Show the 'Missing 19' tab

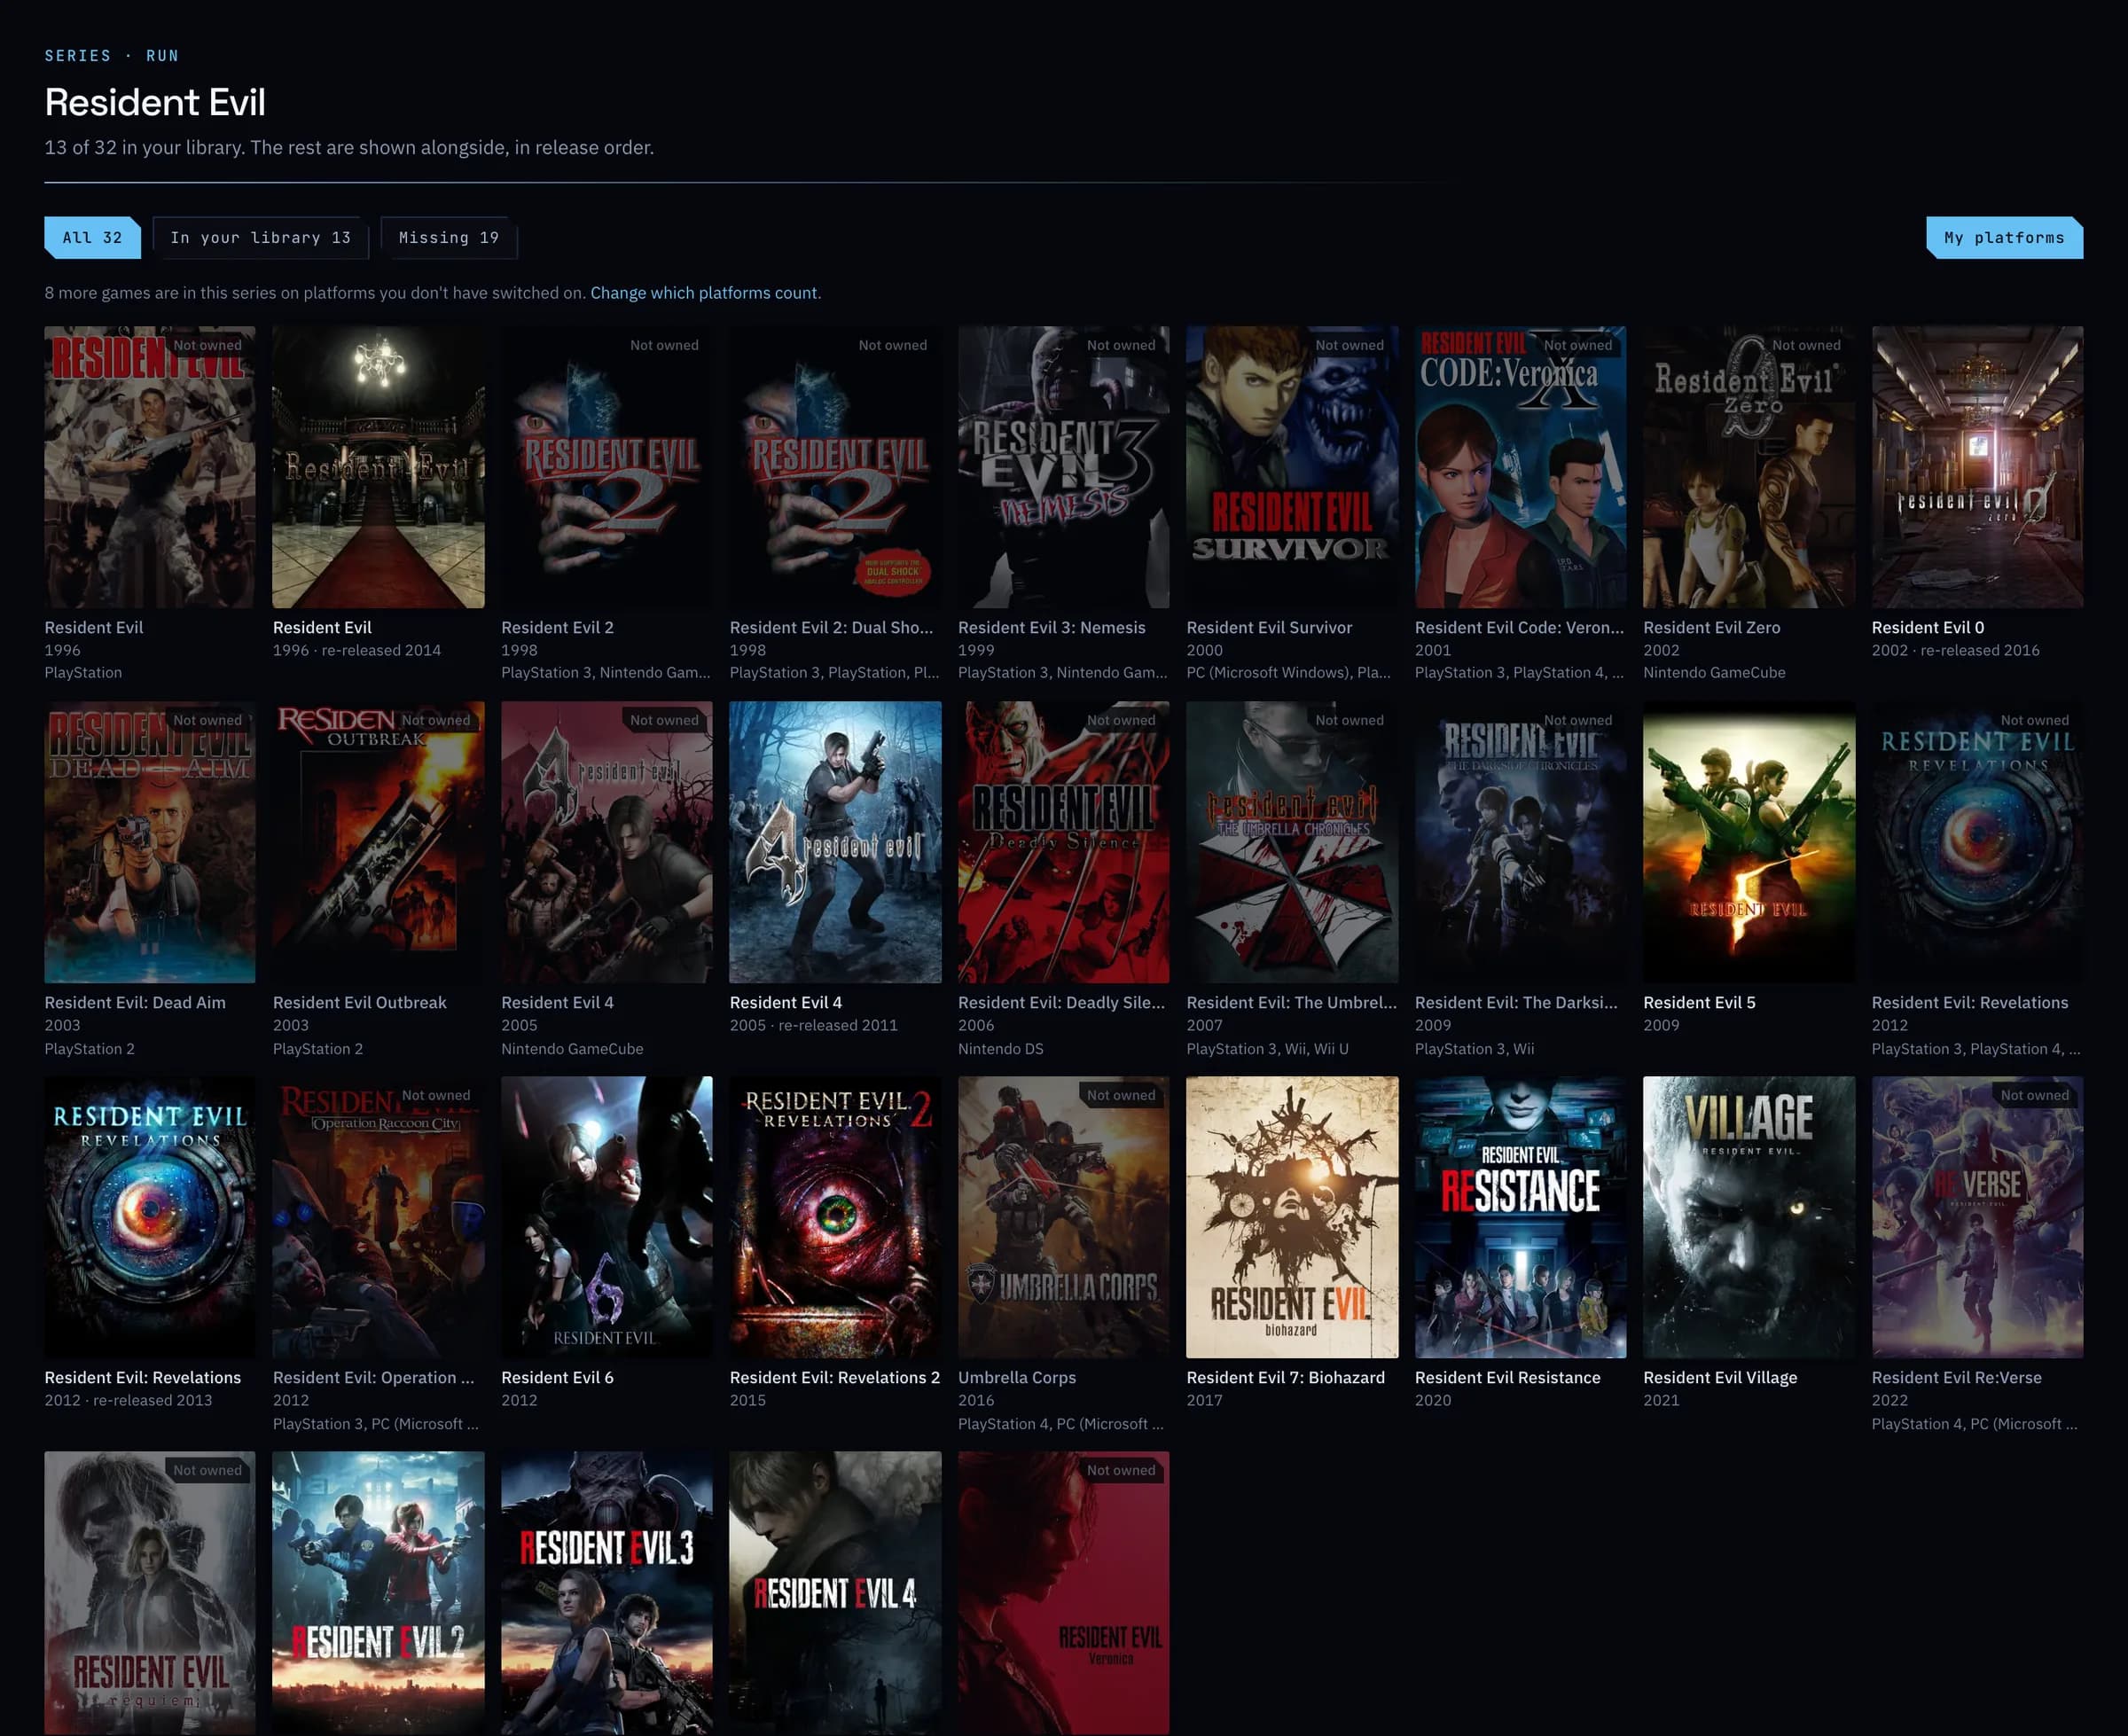(x=448, y=238)
